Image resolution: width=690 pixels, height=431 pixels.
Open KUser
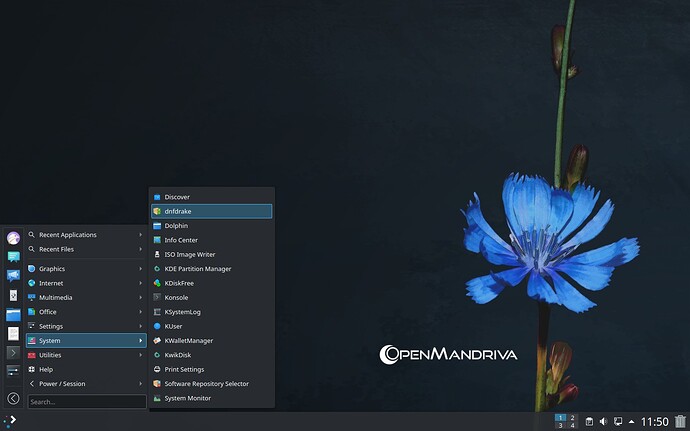click(x=212, y=326)
